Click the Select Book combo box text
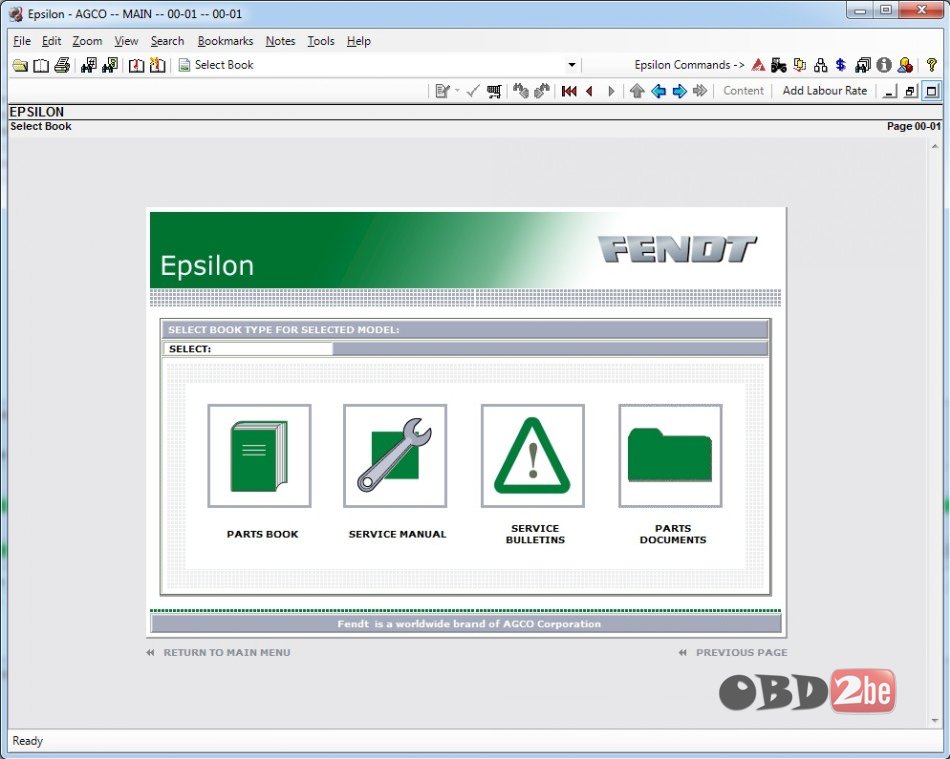Screen dimensions: 950x759 coord(224,65)
